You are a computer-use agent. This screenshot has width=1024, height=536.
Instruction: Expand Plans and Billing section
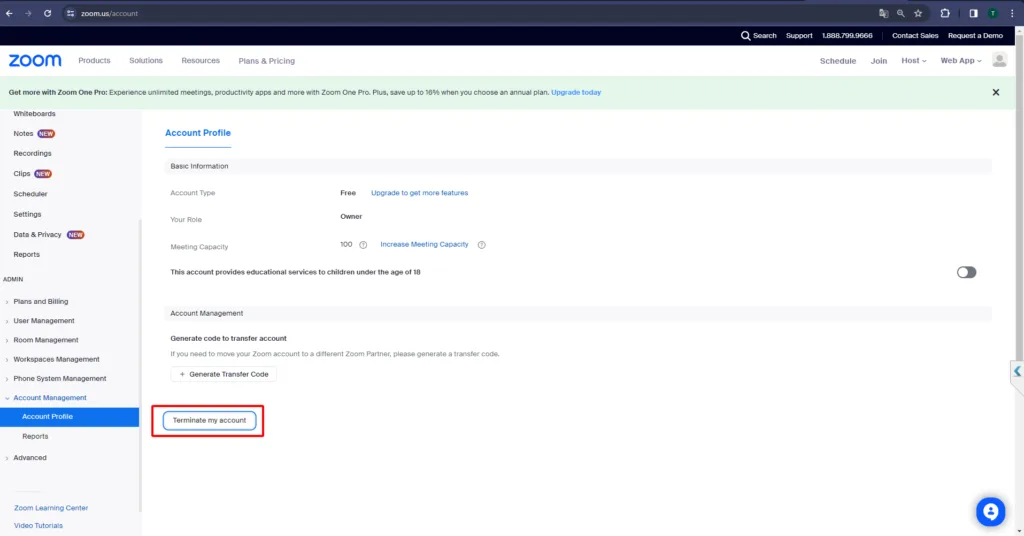pos(41,301)
